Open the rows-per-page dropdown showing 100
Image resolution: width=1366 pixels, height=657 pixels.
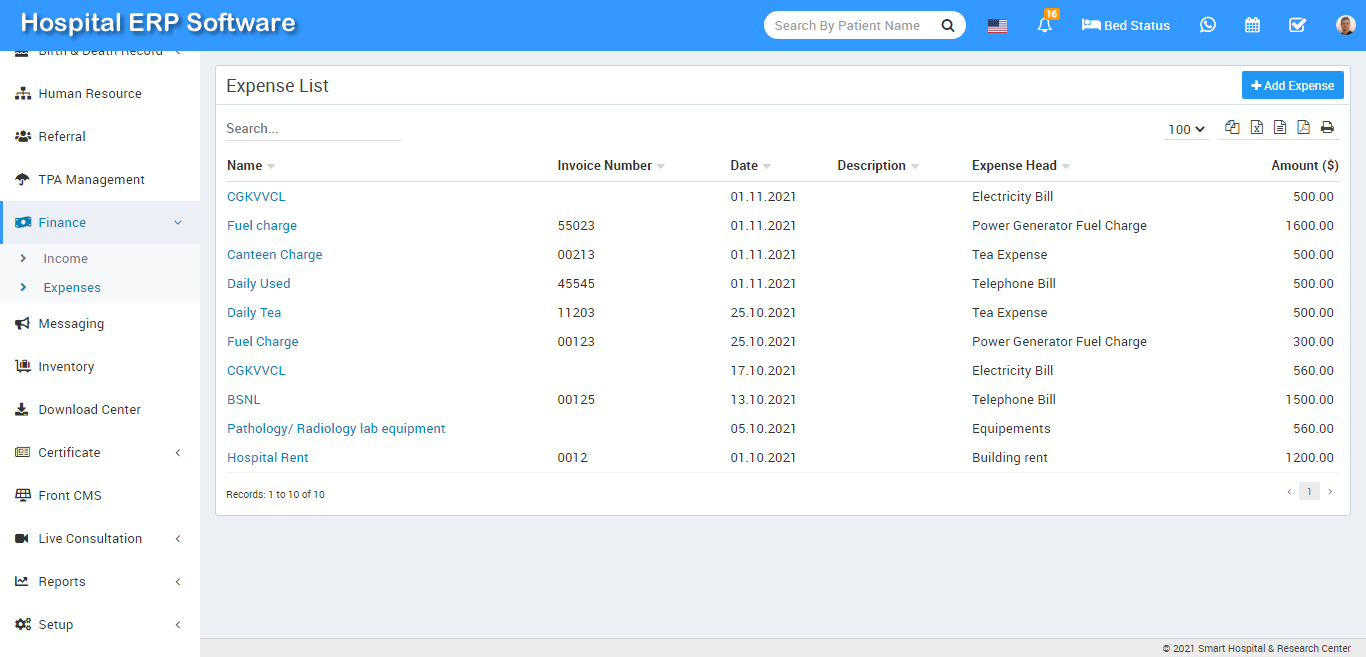(x=1186, y=129)
